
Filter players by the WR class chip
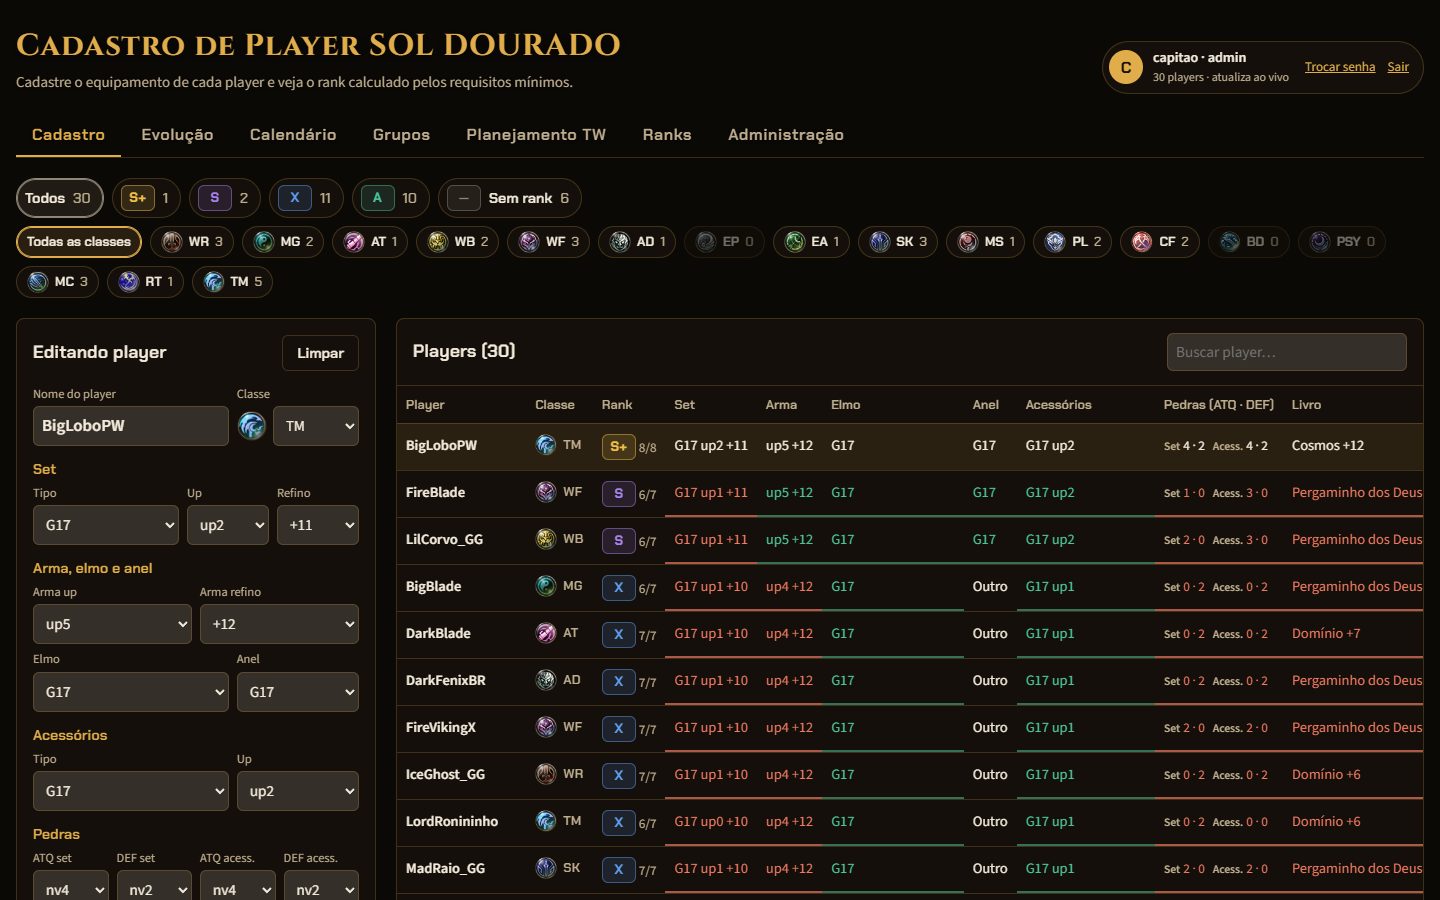tap(192, 242)
